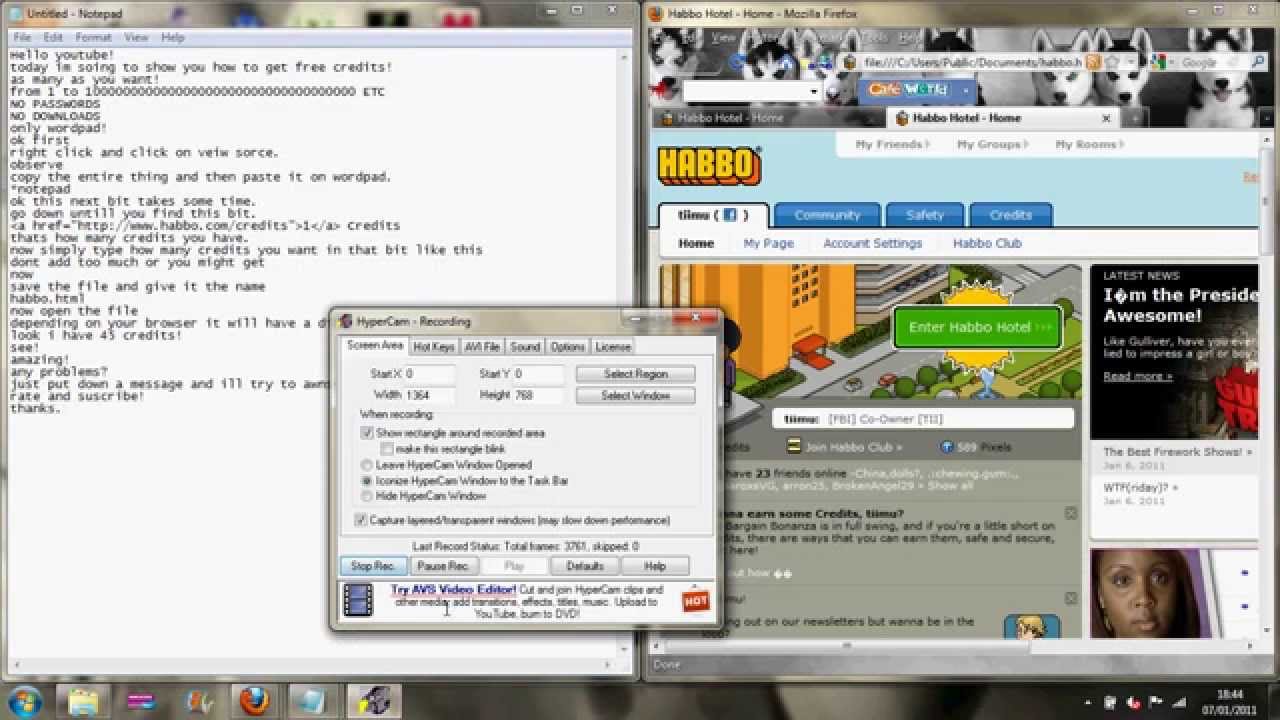This screenshot has height=720, width=1280.
Task: Click the Try AVS Video Editor link
Action: pyautogui.click(x=453, y=590)
